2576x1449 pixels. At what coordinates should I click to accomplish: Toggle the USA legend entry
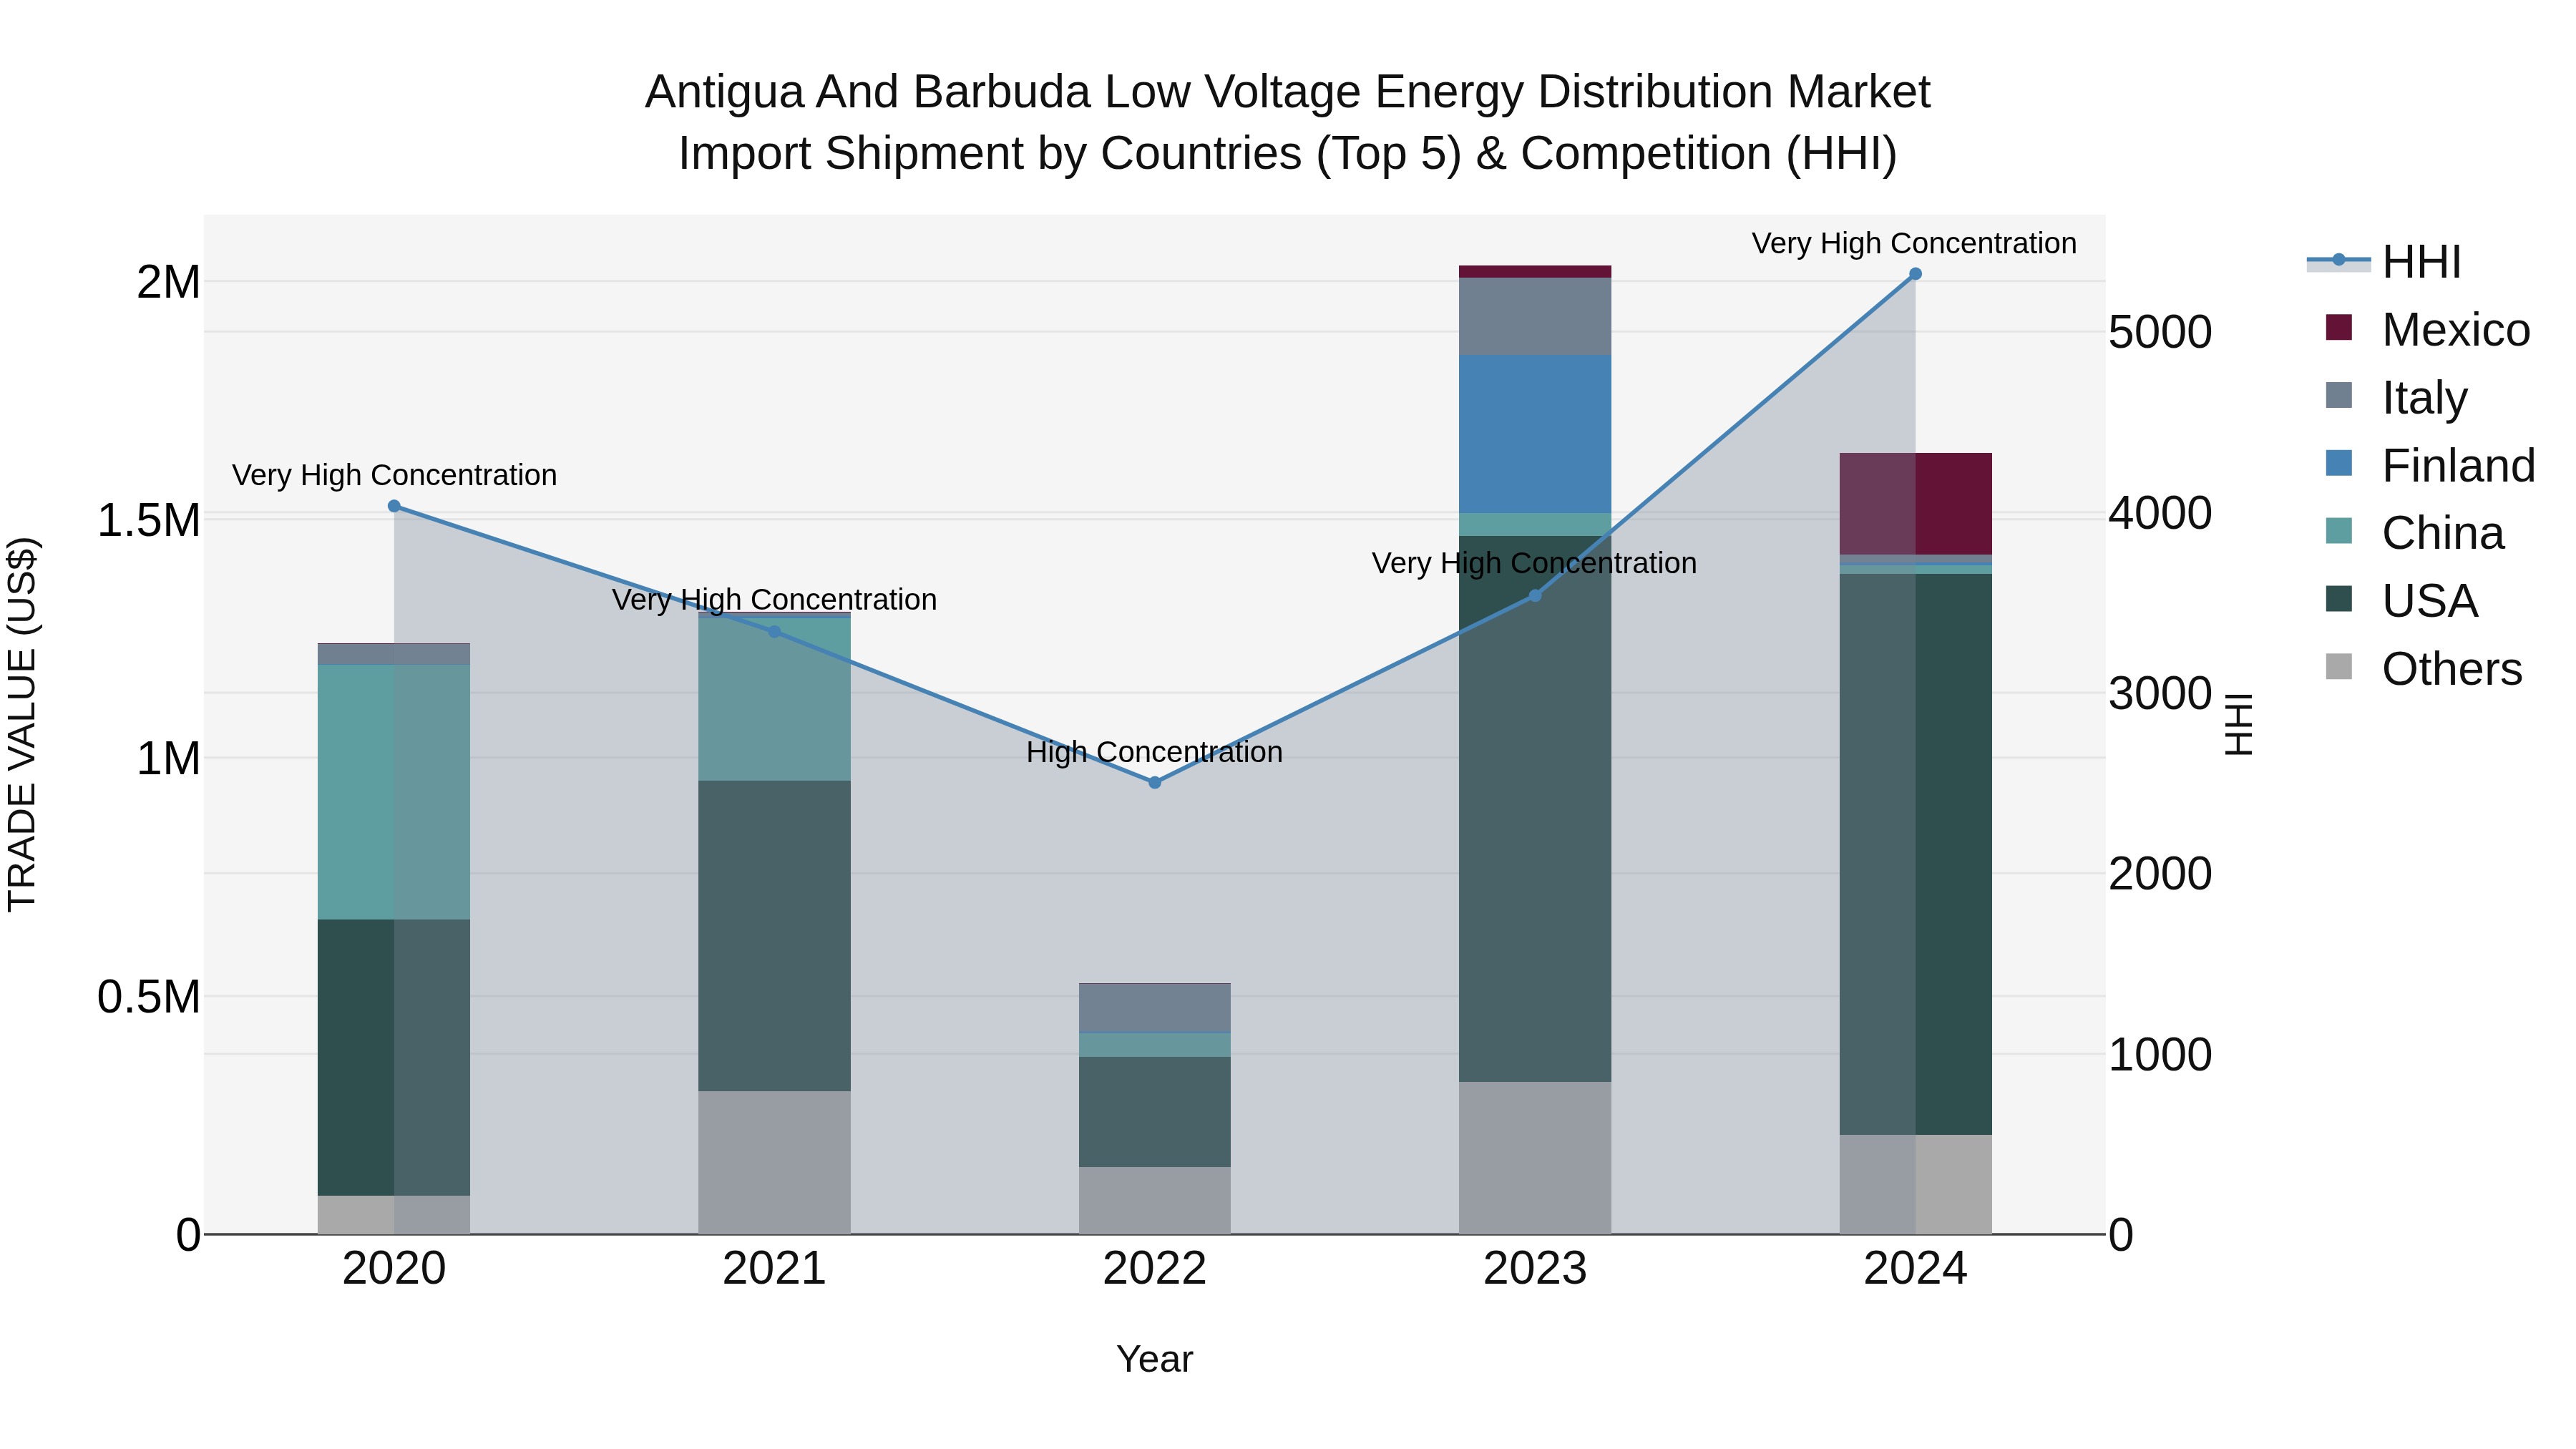pos(2403,601)
